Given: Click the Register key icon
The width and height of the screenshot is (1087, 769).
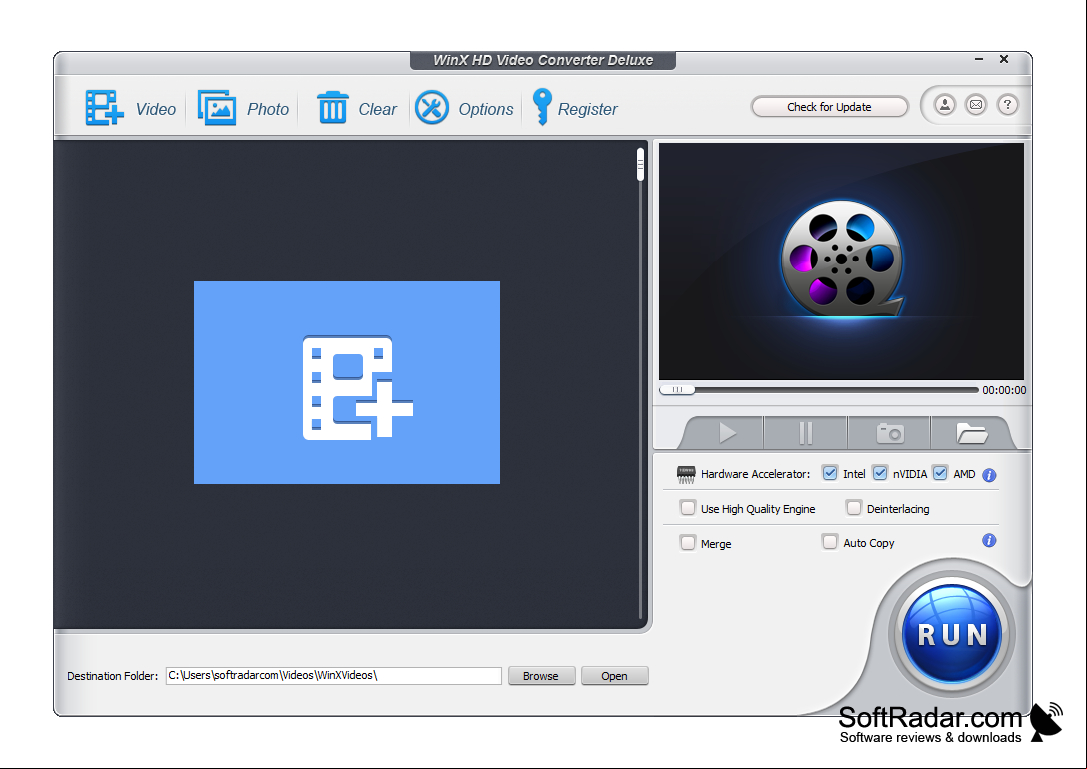Looking at the screenshot, I should [541, 107].
